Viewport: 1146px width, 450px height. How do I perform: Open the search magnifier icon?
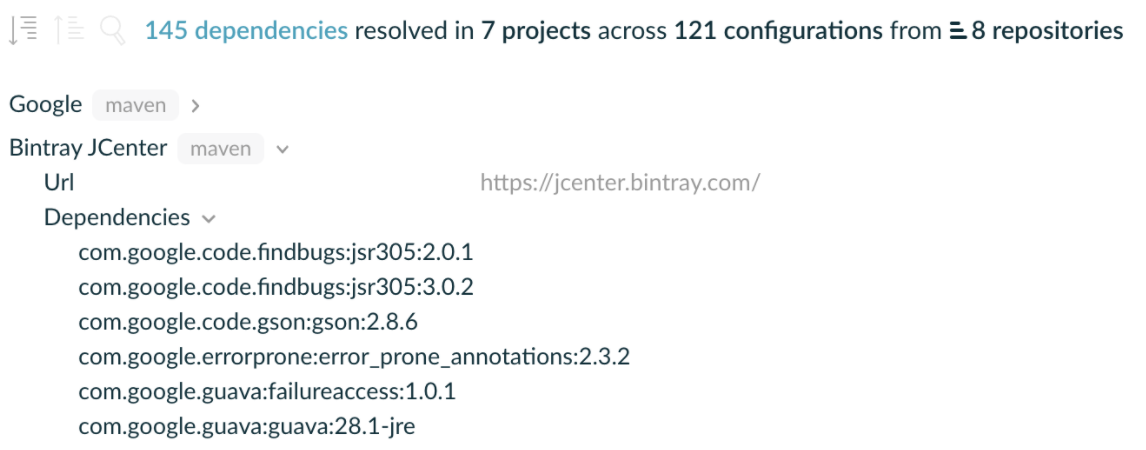click(113, 32)
